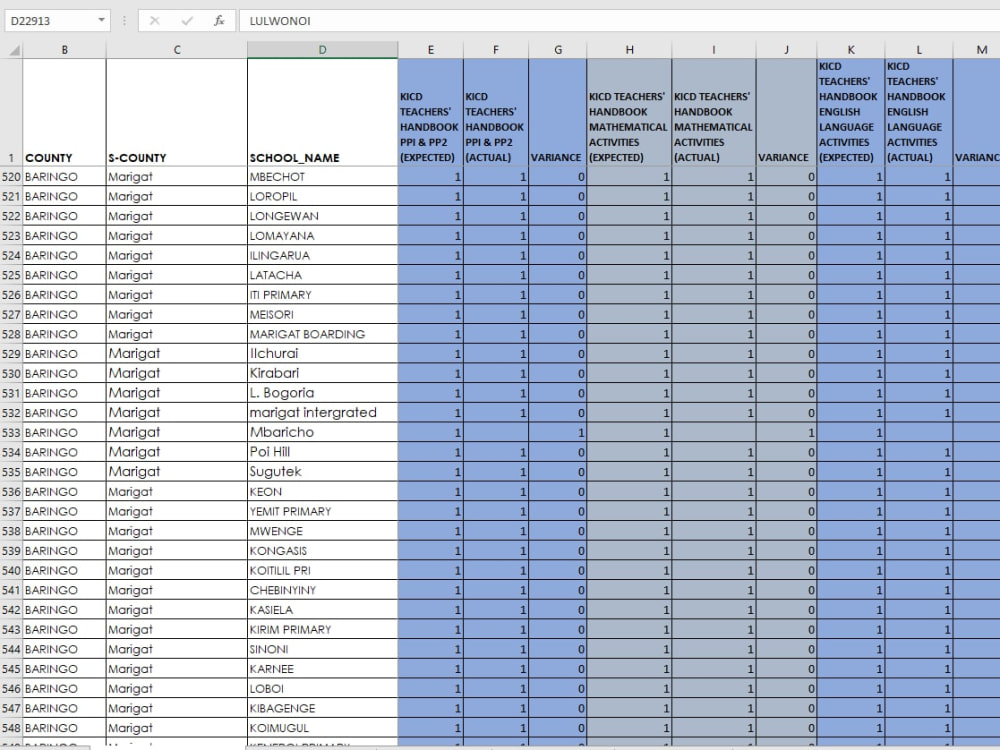Click the VARIANCE header in column G
Viewport: 1000px width, 750px height.
coord(557,112)
